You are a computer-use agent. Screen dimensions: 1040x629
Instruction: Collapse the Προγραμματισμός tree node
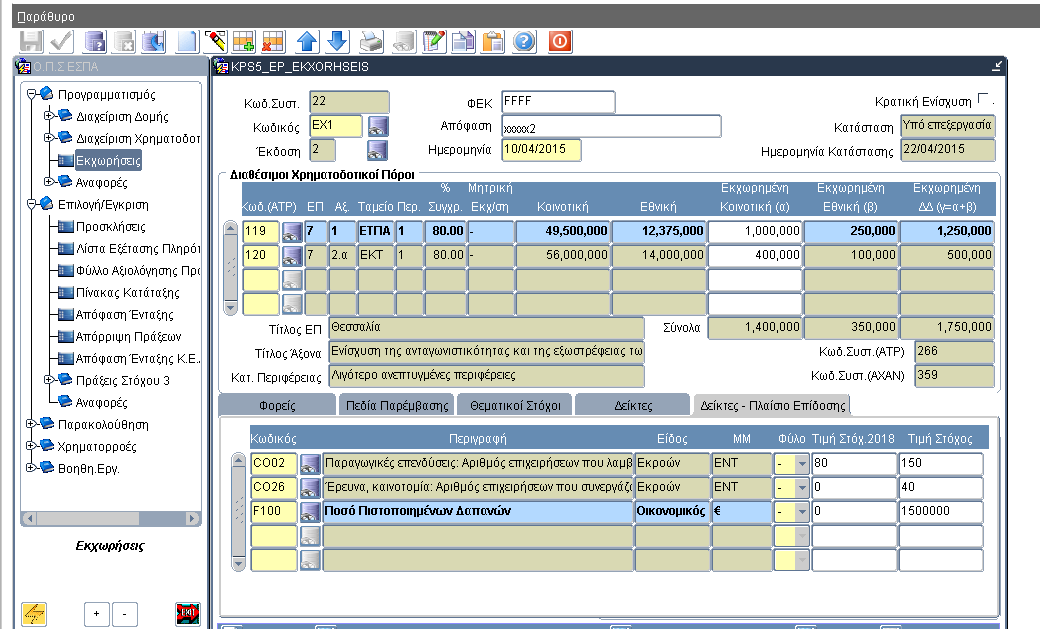[31, 94]
